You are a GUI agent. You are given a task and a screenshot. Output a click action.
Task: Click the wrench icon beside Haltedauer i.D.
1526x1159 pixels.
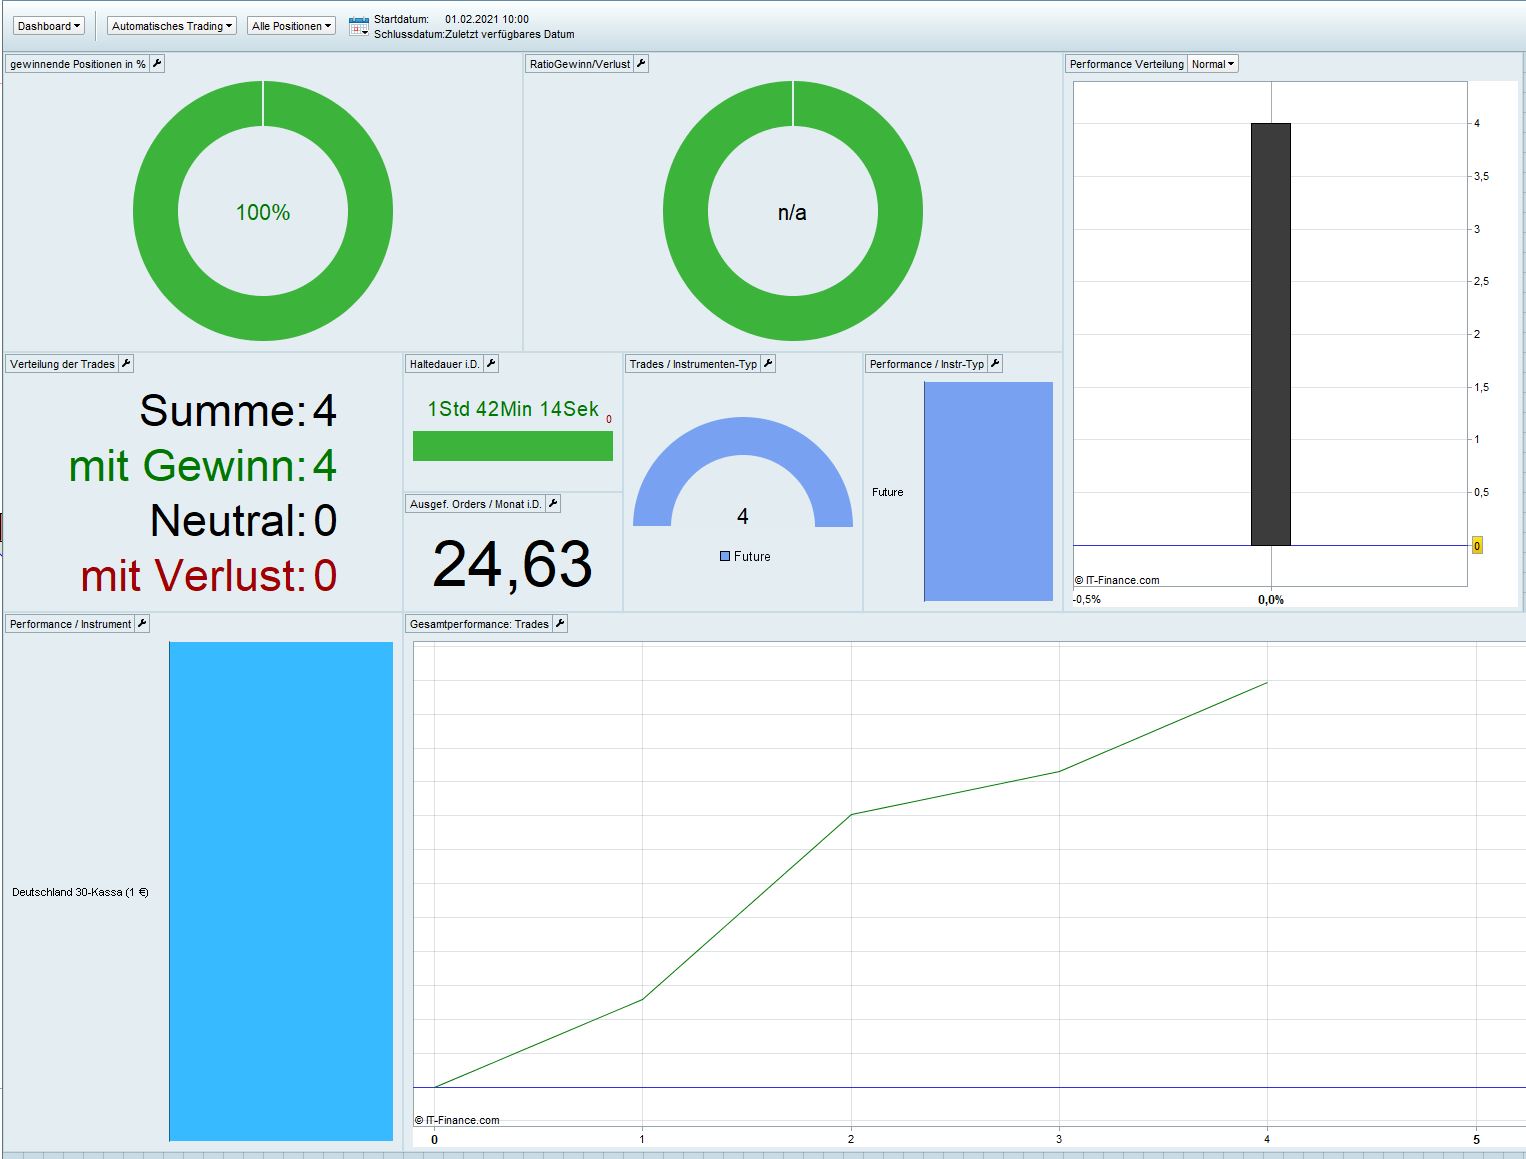click(x=491, y=364)
